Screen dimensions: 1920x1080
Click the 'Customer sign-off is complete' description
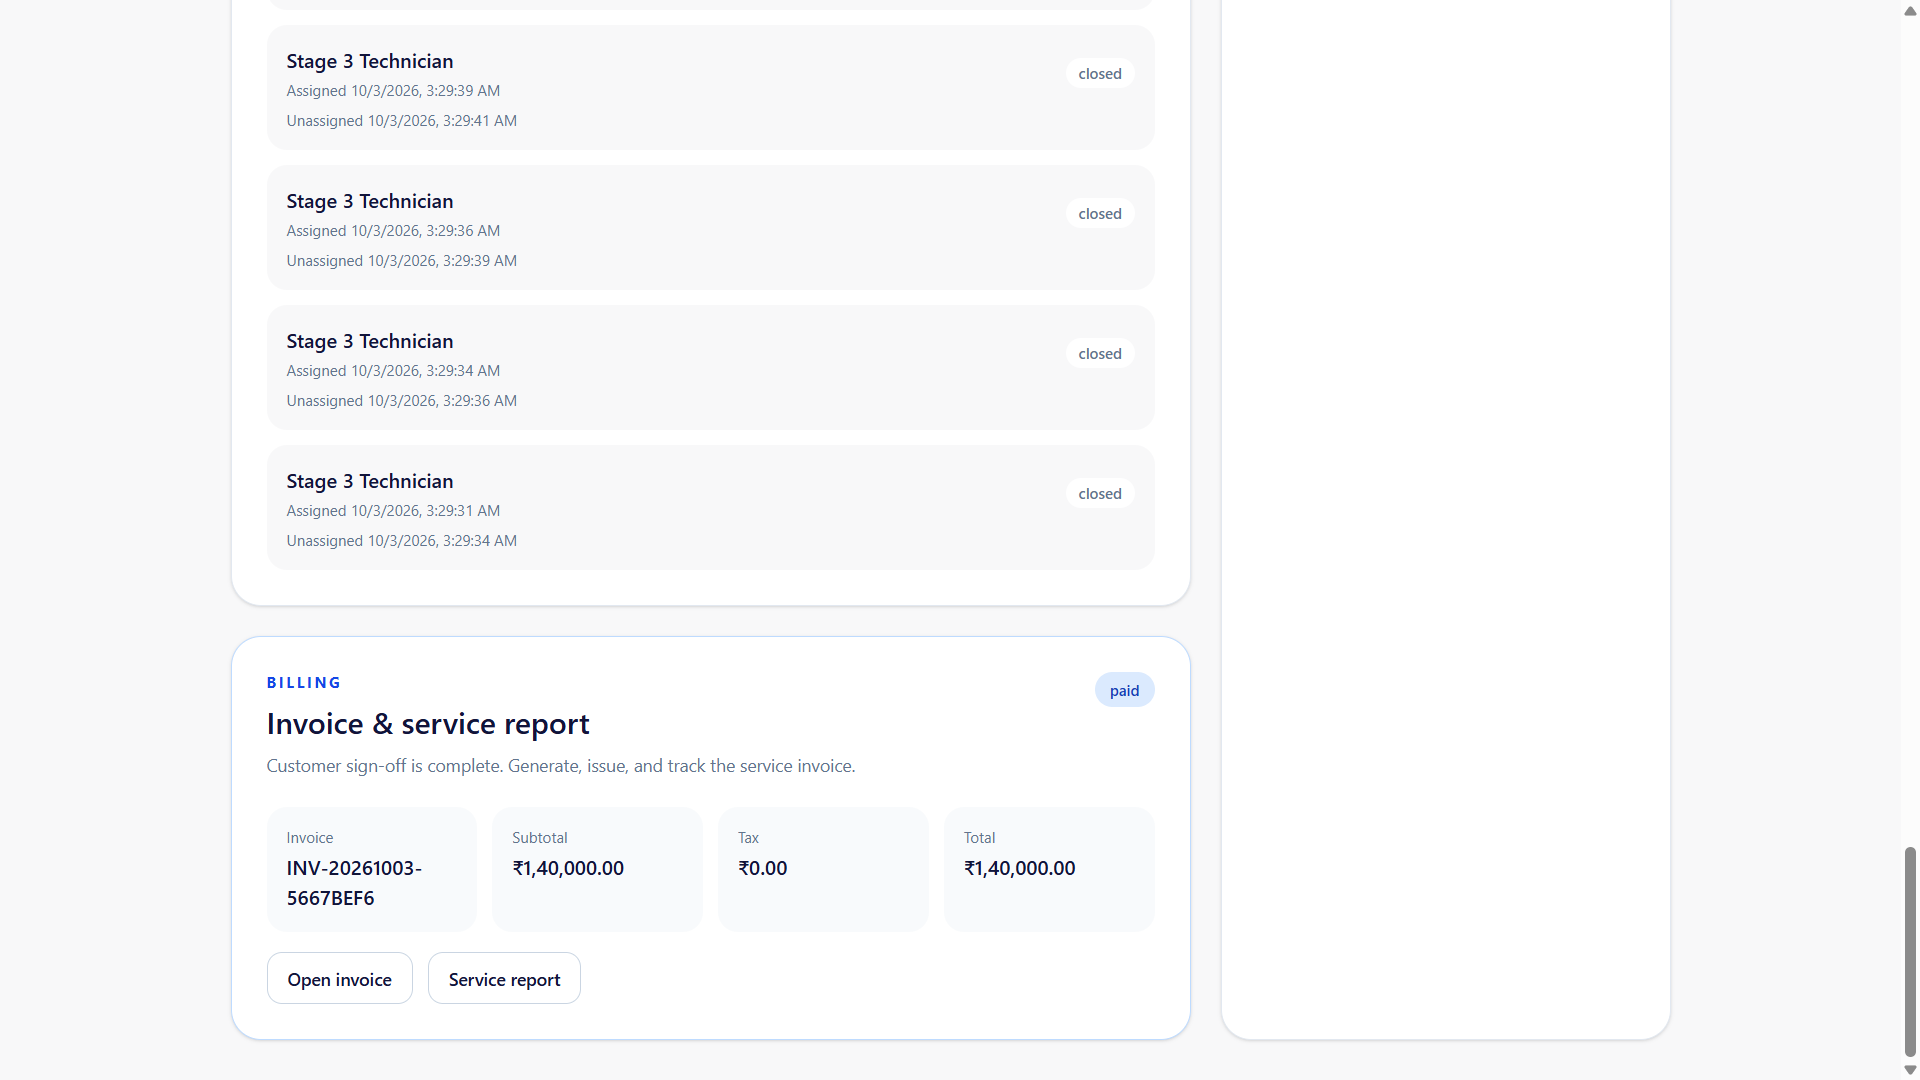[561, 766]
